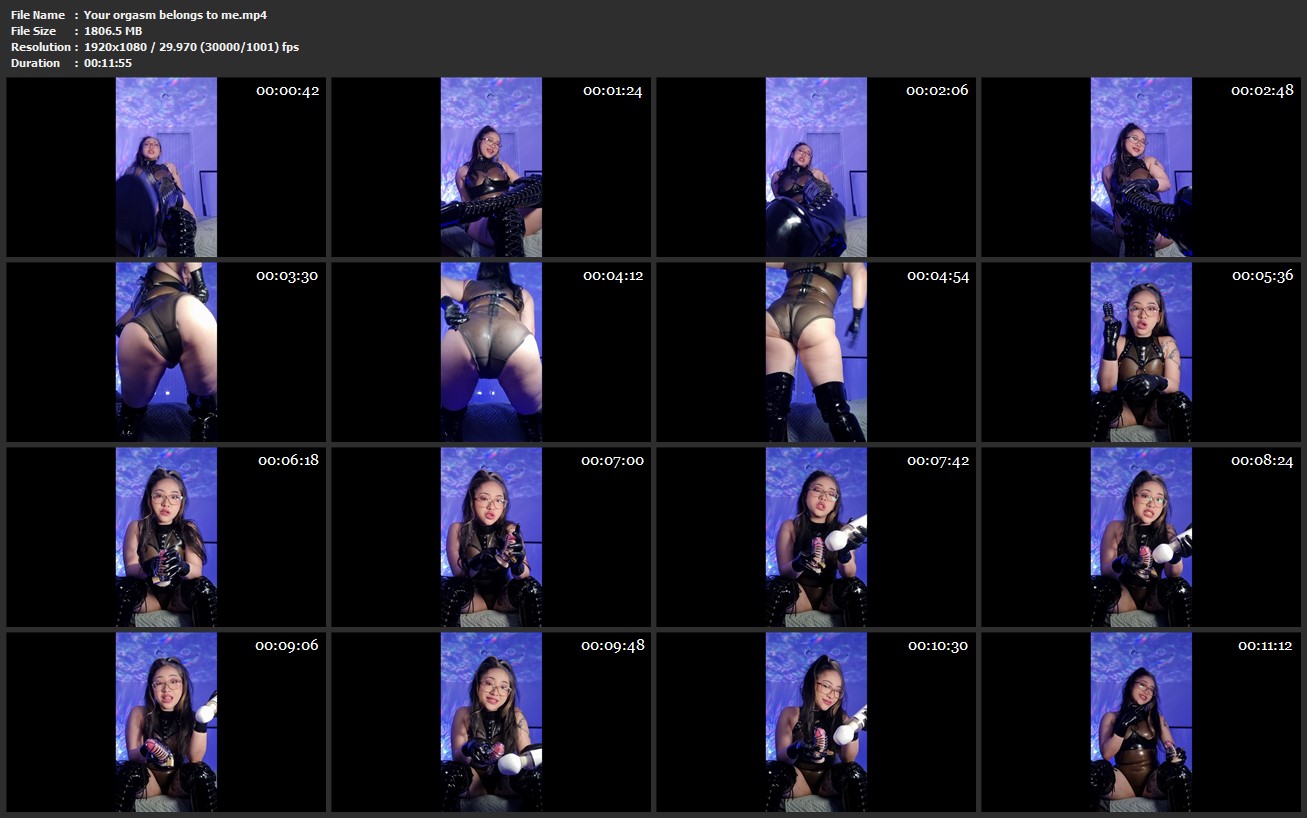The height and width of the screenshot is (818, 1307).
Task: Open the thumbnail frame stamped 00:09:48
Action: click(491, 722)
